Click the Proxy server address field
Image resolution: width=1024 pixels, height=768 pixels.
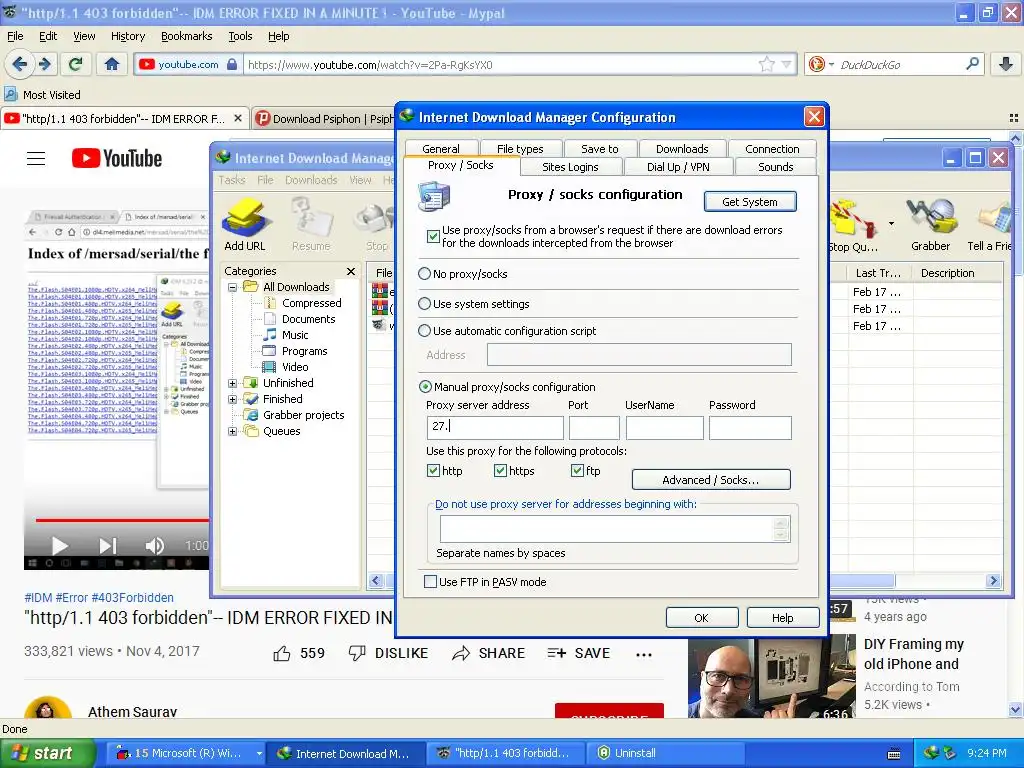click(494, 427)
